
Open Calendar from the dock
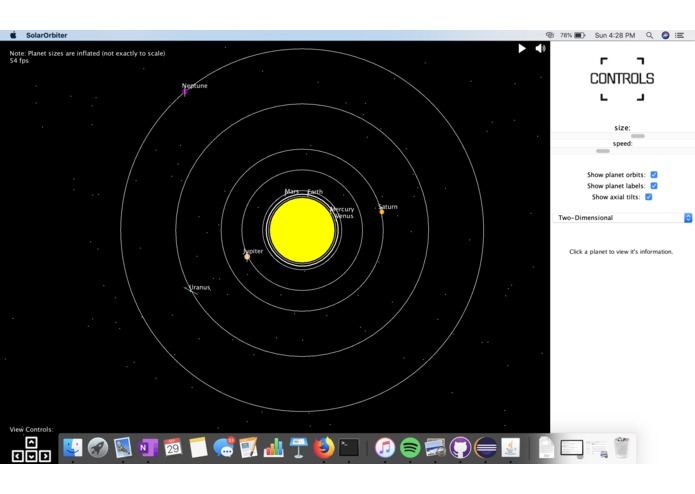tap(173, 447)
